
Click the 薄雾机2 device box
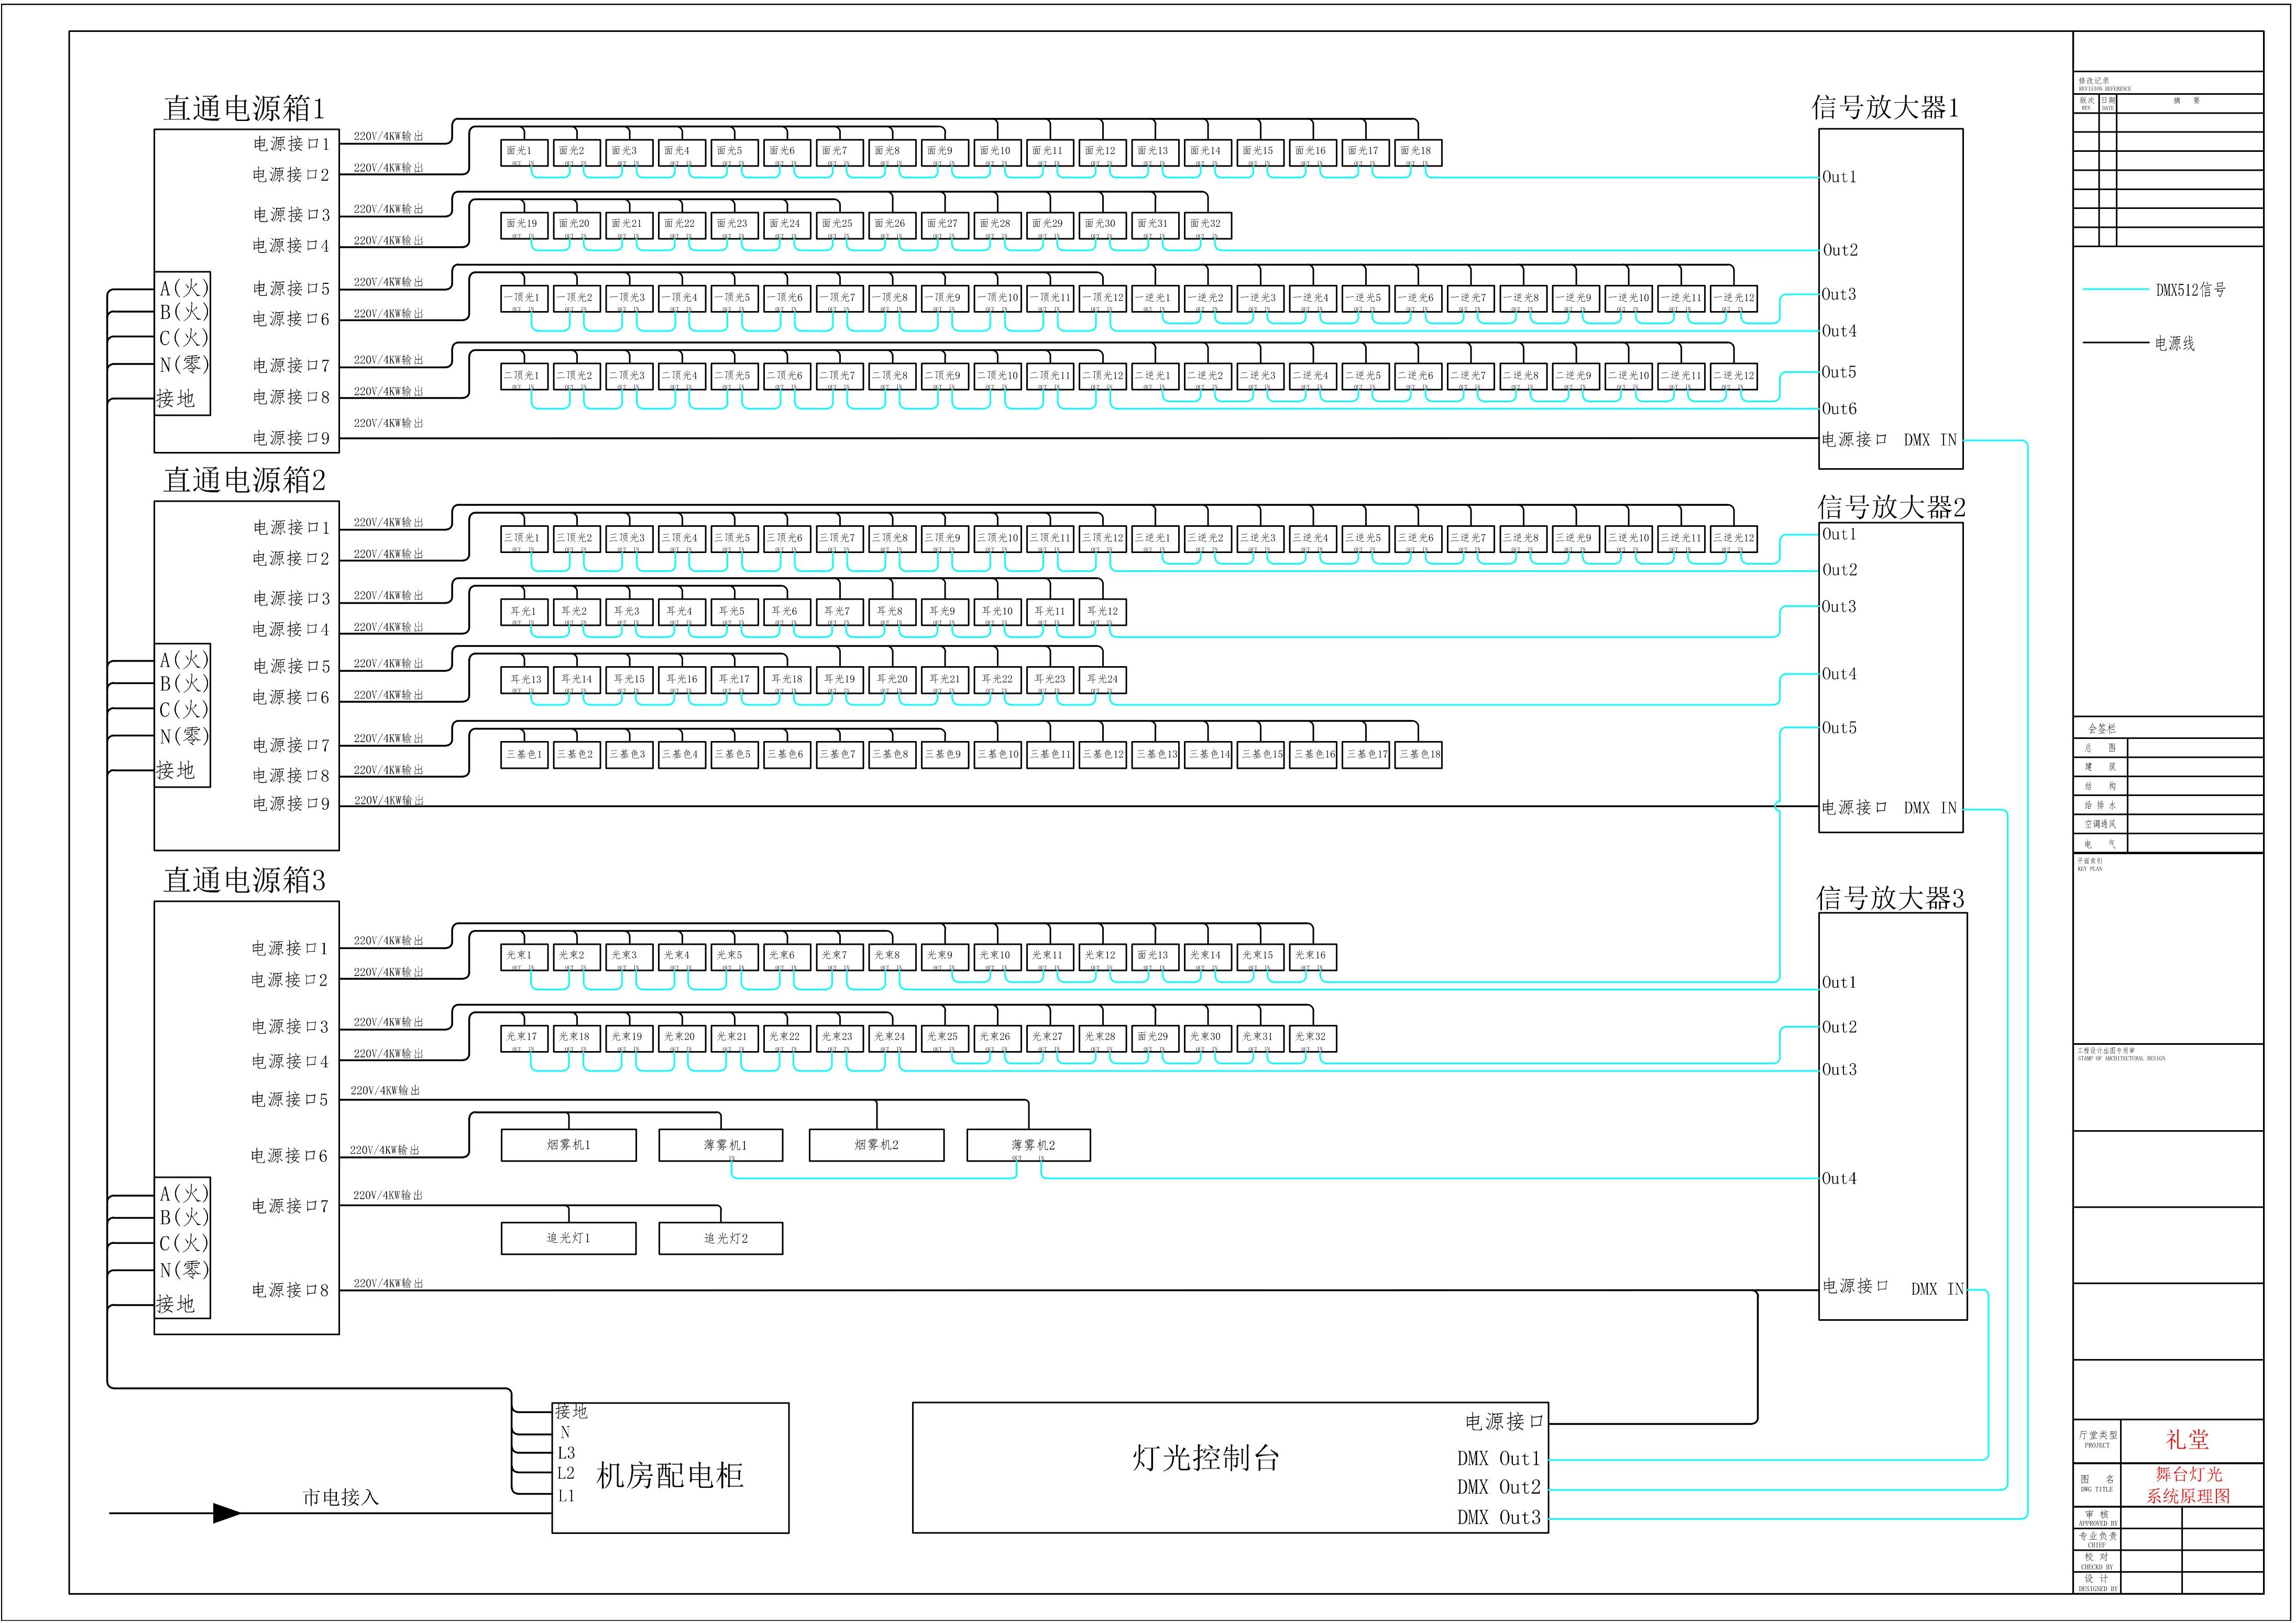(x=1028, y=1145)
